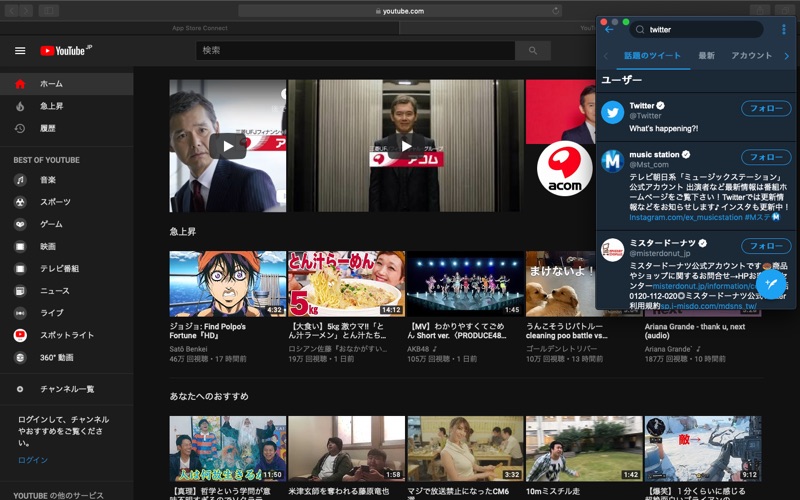Image resolution: width=800 pixels, height=500 pixels.
Task: Open the Twitter three-dot more options menu
Action: [x=783, y=29]
